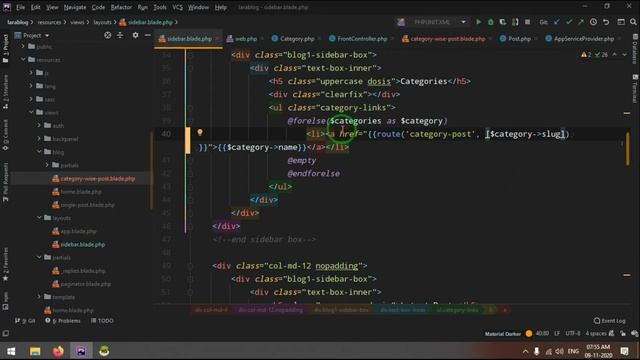
Task: Collapse the views folder
Action: (31, 112)
